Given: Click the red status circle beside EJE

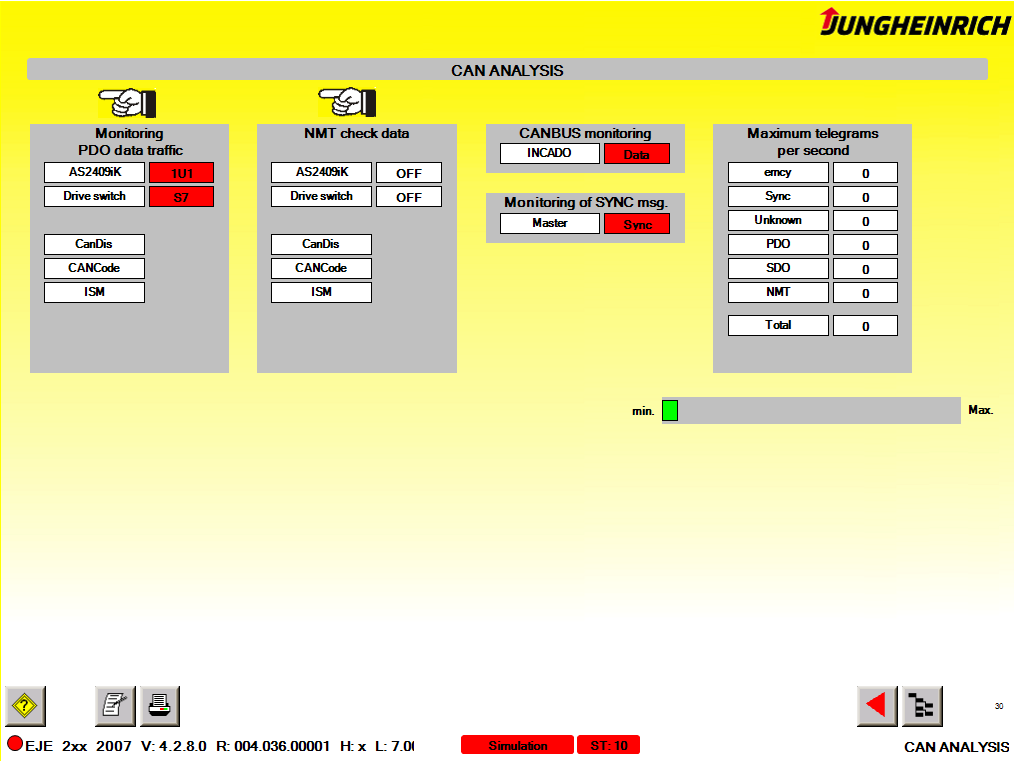Looking at the screenshot, I should point(15,744).
